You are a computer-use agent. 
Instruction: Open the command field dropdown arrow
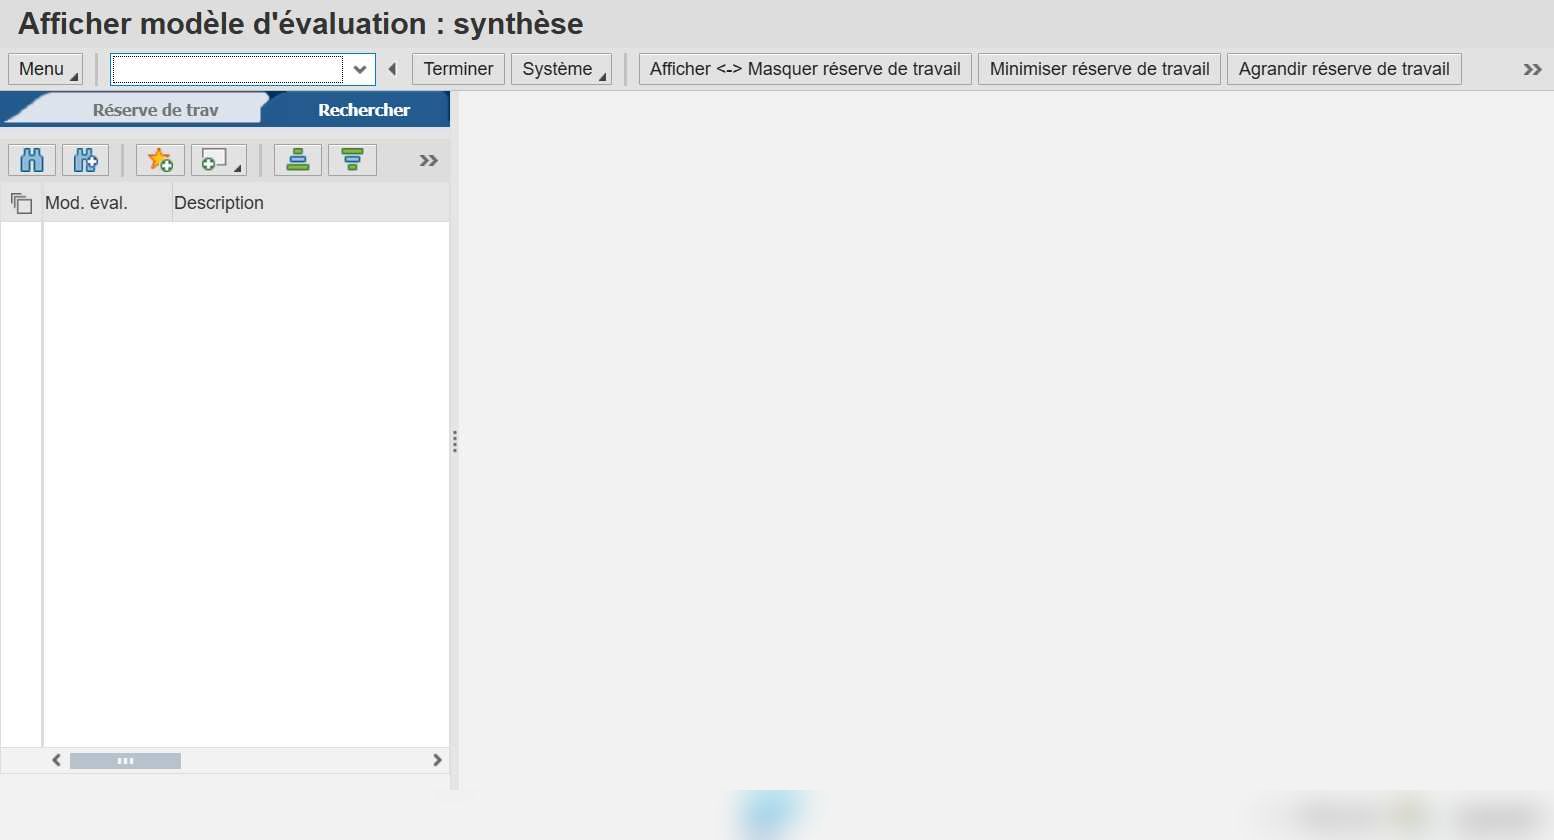tap(360, 69)
